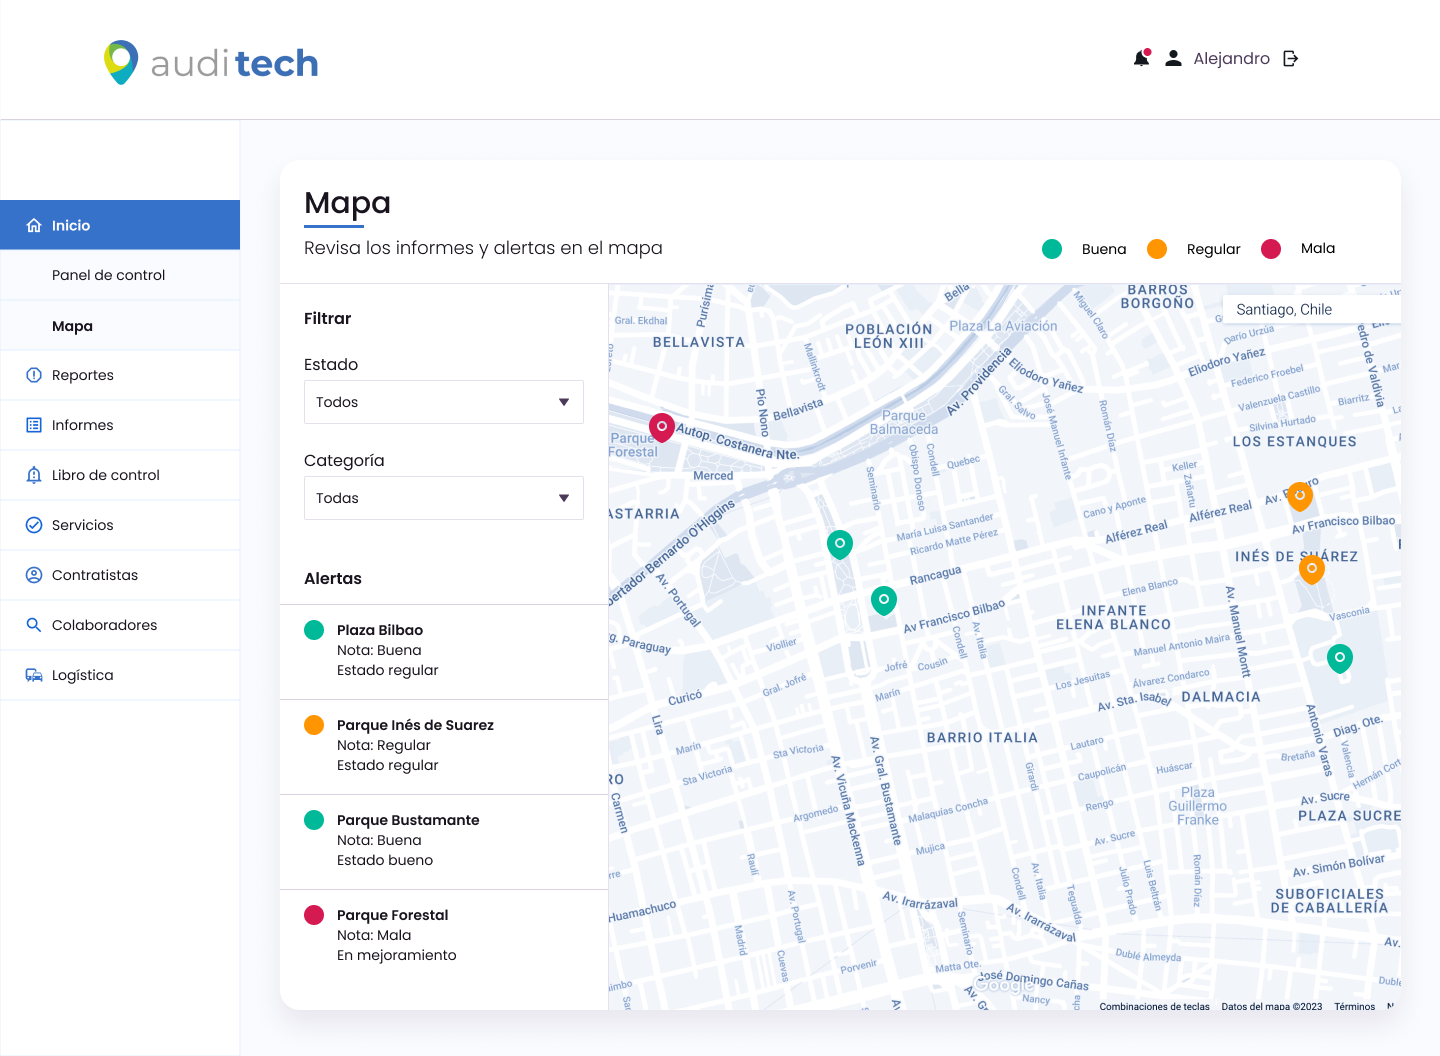The width and height of the screenshot is (1440, 1056).
Task: Log out using the exit icon
Action: click(1290, 58)
